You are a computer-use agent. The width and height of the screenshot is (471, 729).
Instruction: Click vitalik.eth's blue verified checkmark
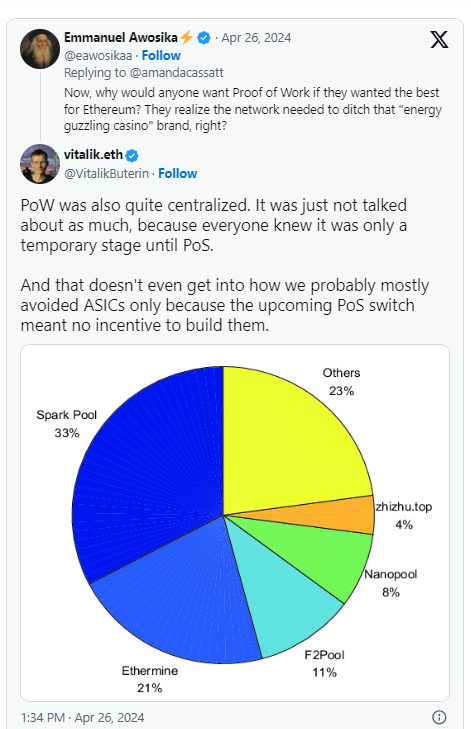[x=132, y=155]
